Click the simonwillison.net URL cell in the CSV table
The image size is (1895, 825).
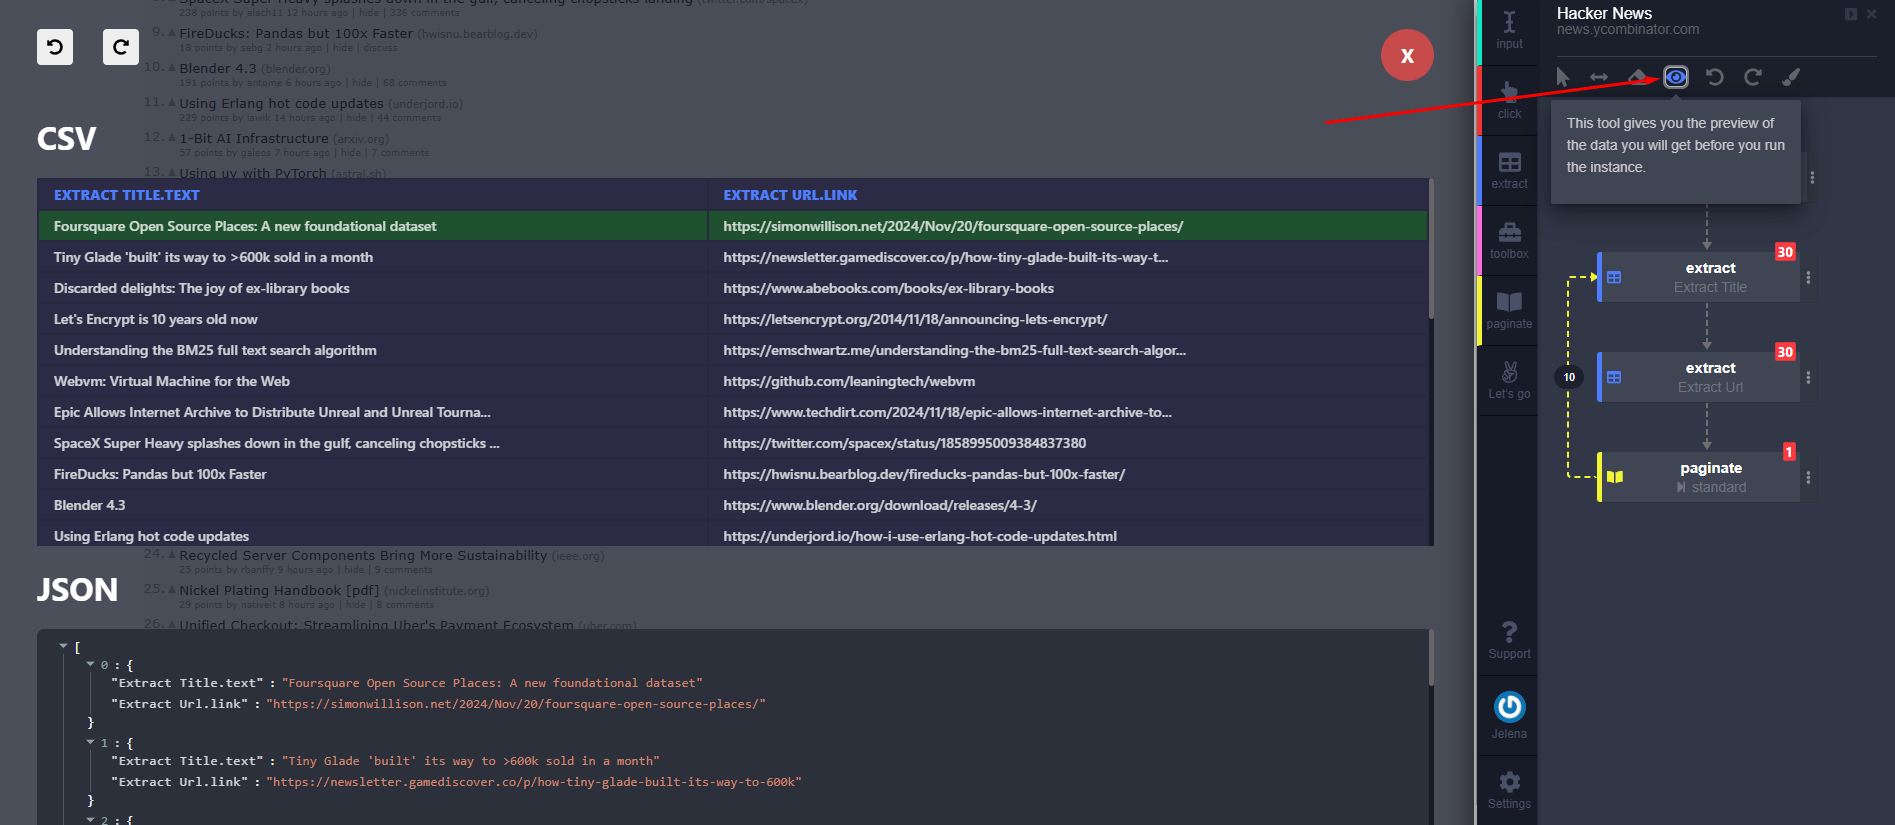point(1068,226)
